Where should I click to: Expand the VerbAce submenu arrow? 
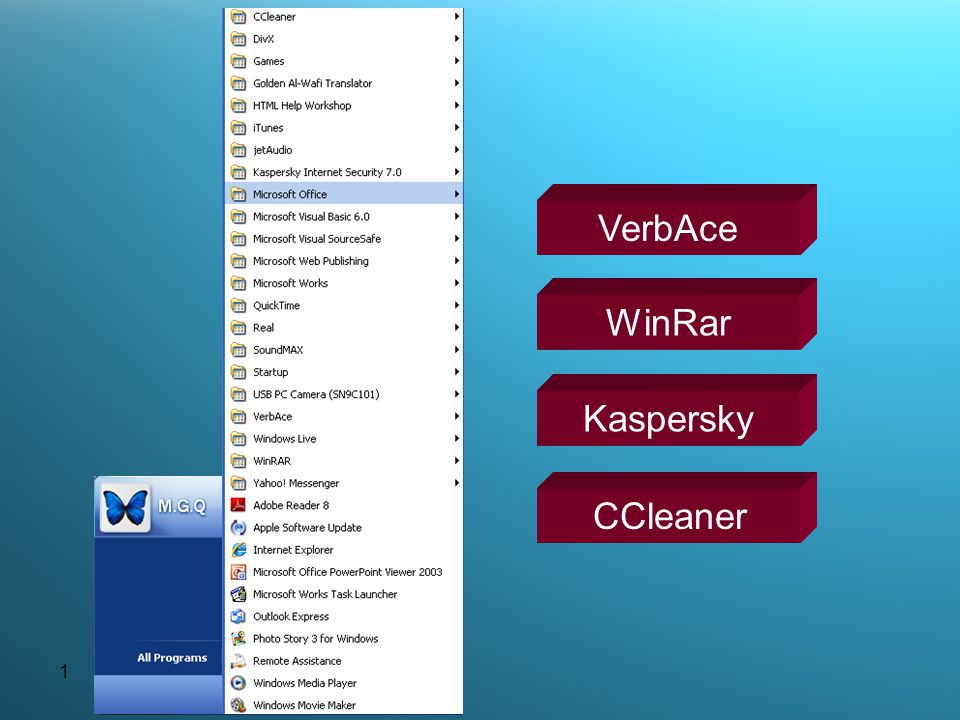tap(457, 416)
